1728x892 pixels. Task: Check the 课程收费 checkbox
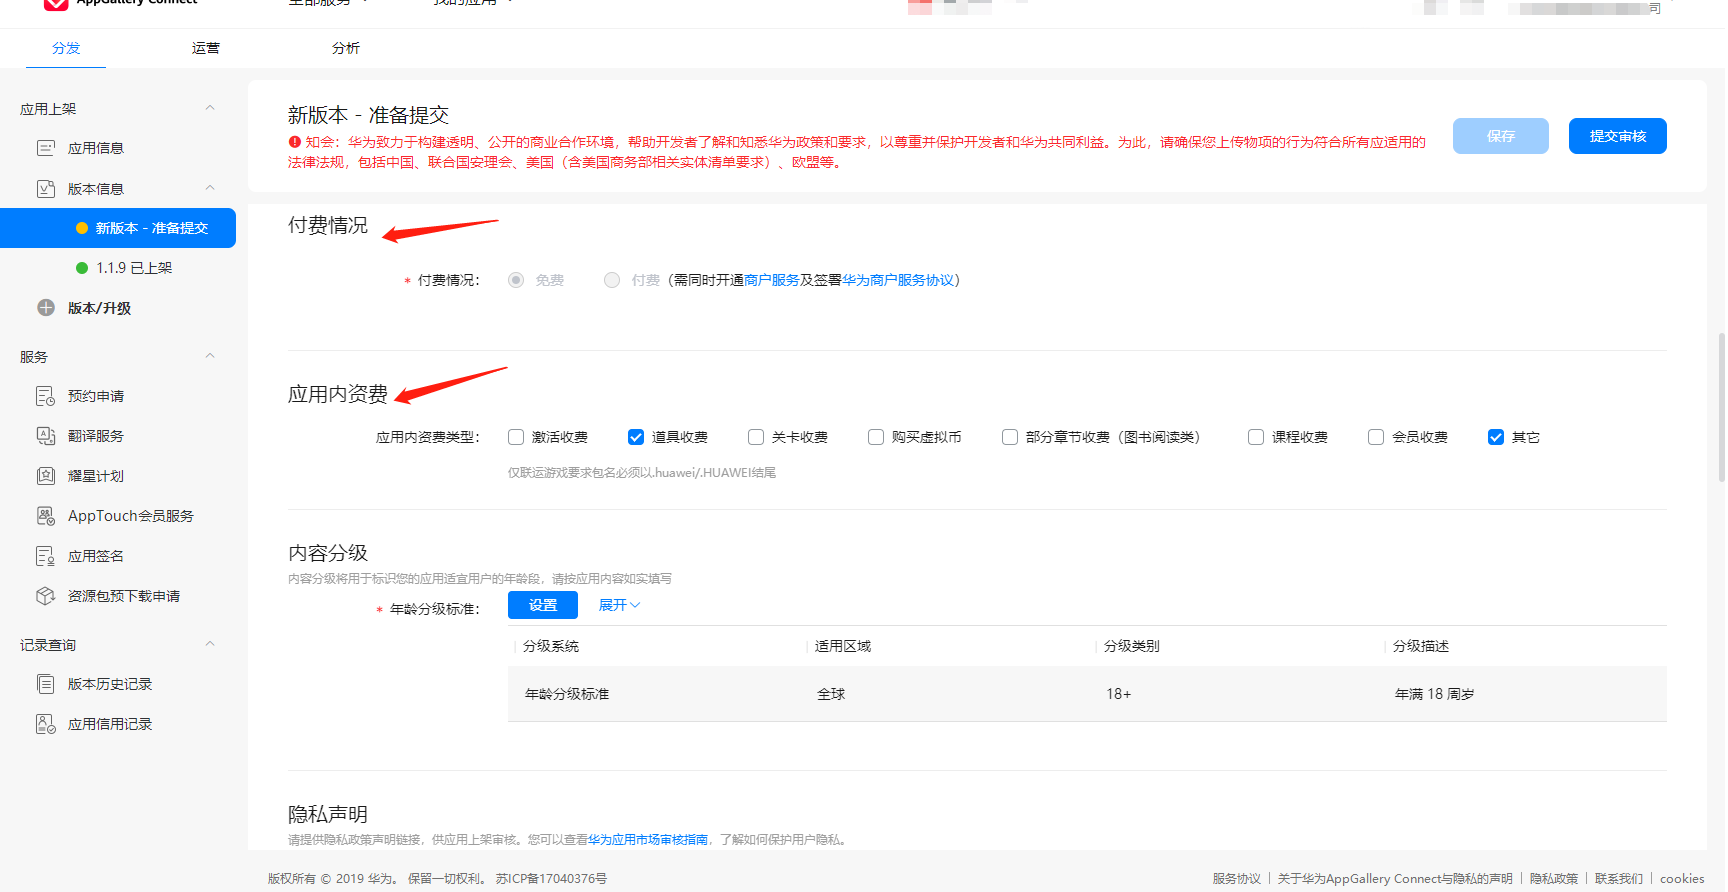point(1256,437)
